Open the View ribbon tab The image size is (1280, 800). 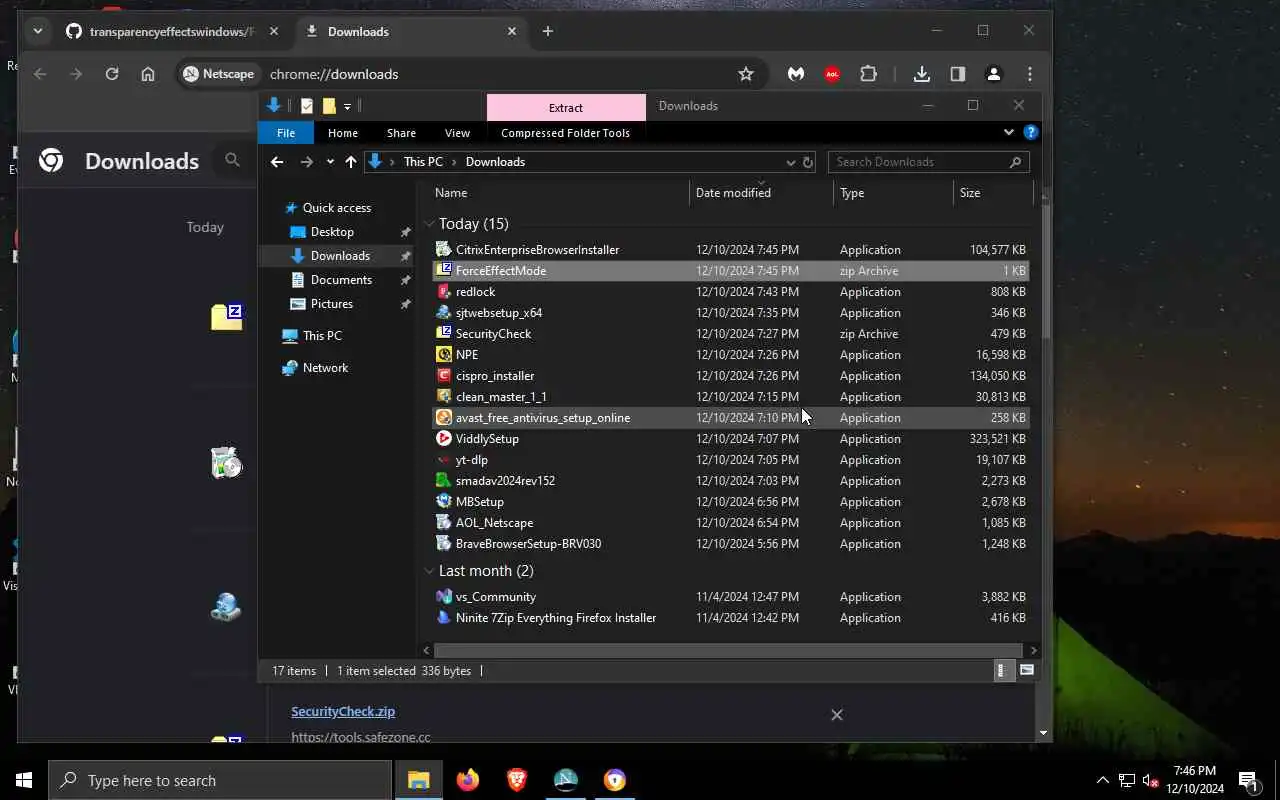coord(457,133)
